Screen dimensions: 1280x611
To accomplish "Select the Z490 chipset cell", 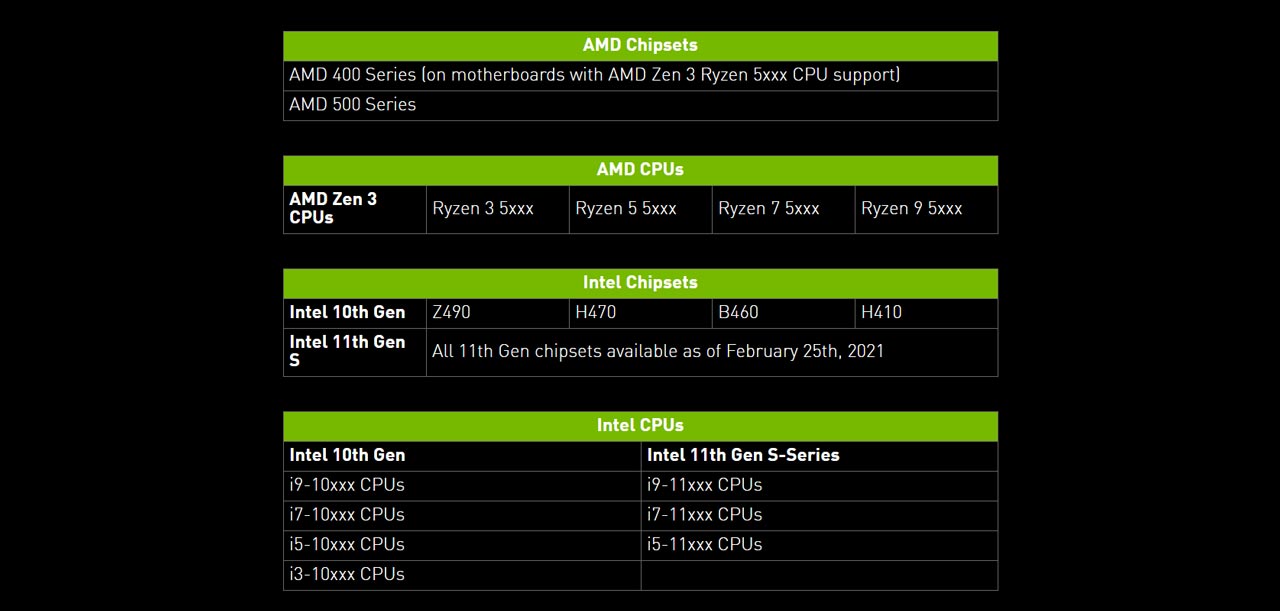I will tap(451, 312).
